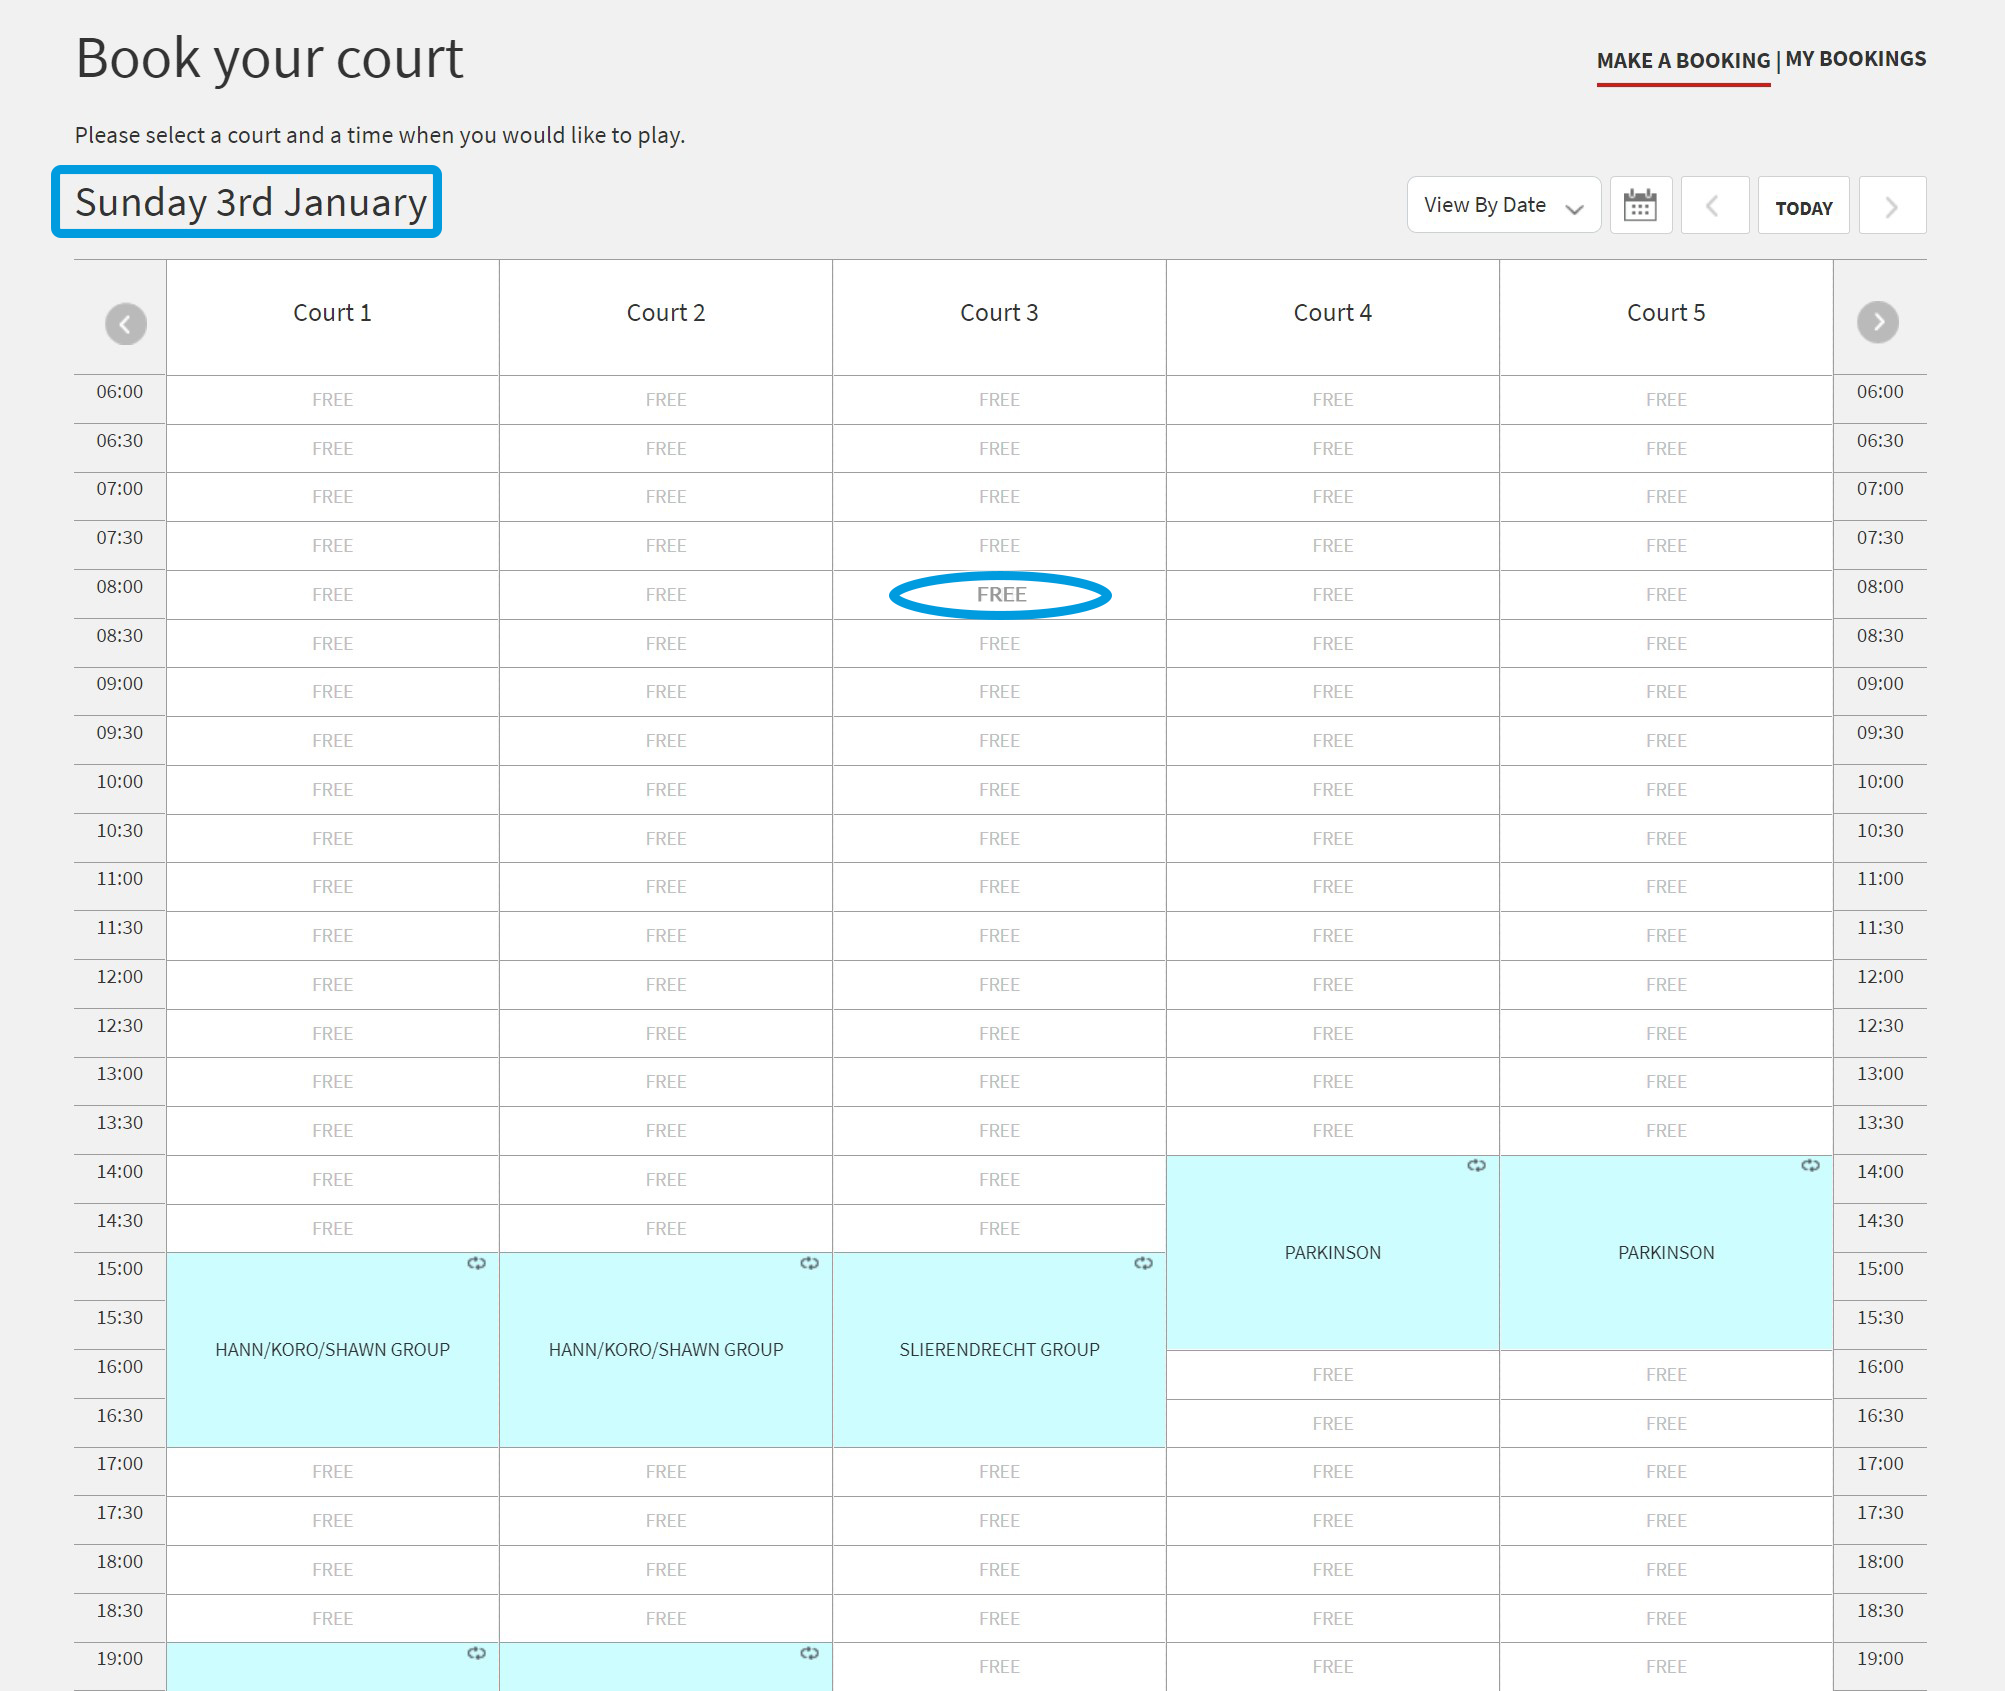The width and height of the screenshot is (2005, 1691).
Task: Click recurring icon on Court 2 19:00 booking
Action: (809, 1653)
